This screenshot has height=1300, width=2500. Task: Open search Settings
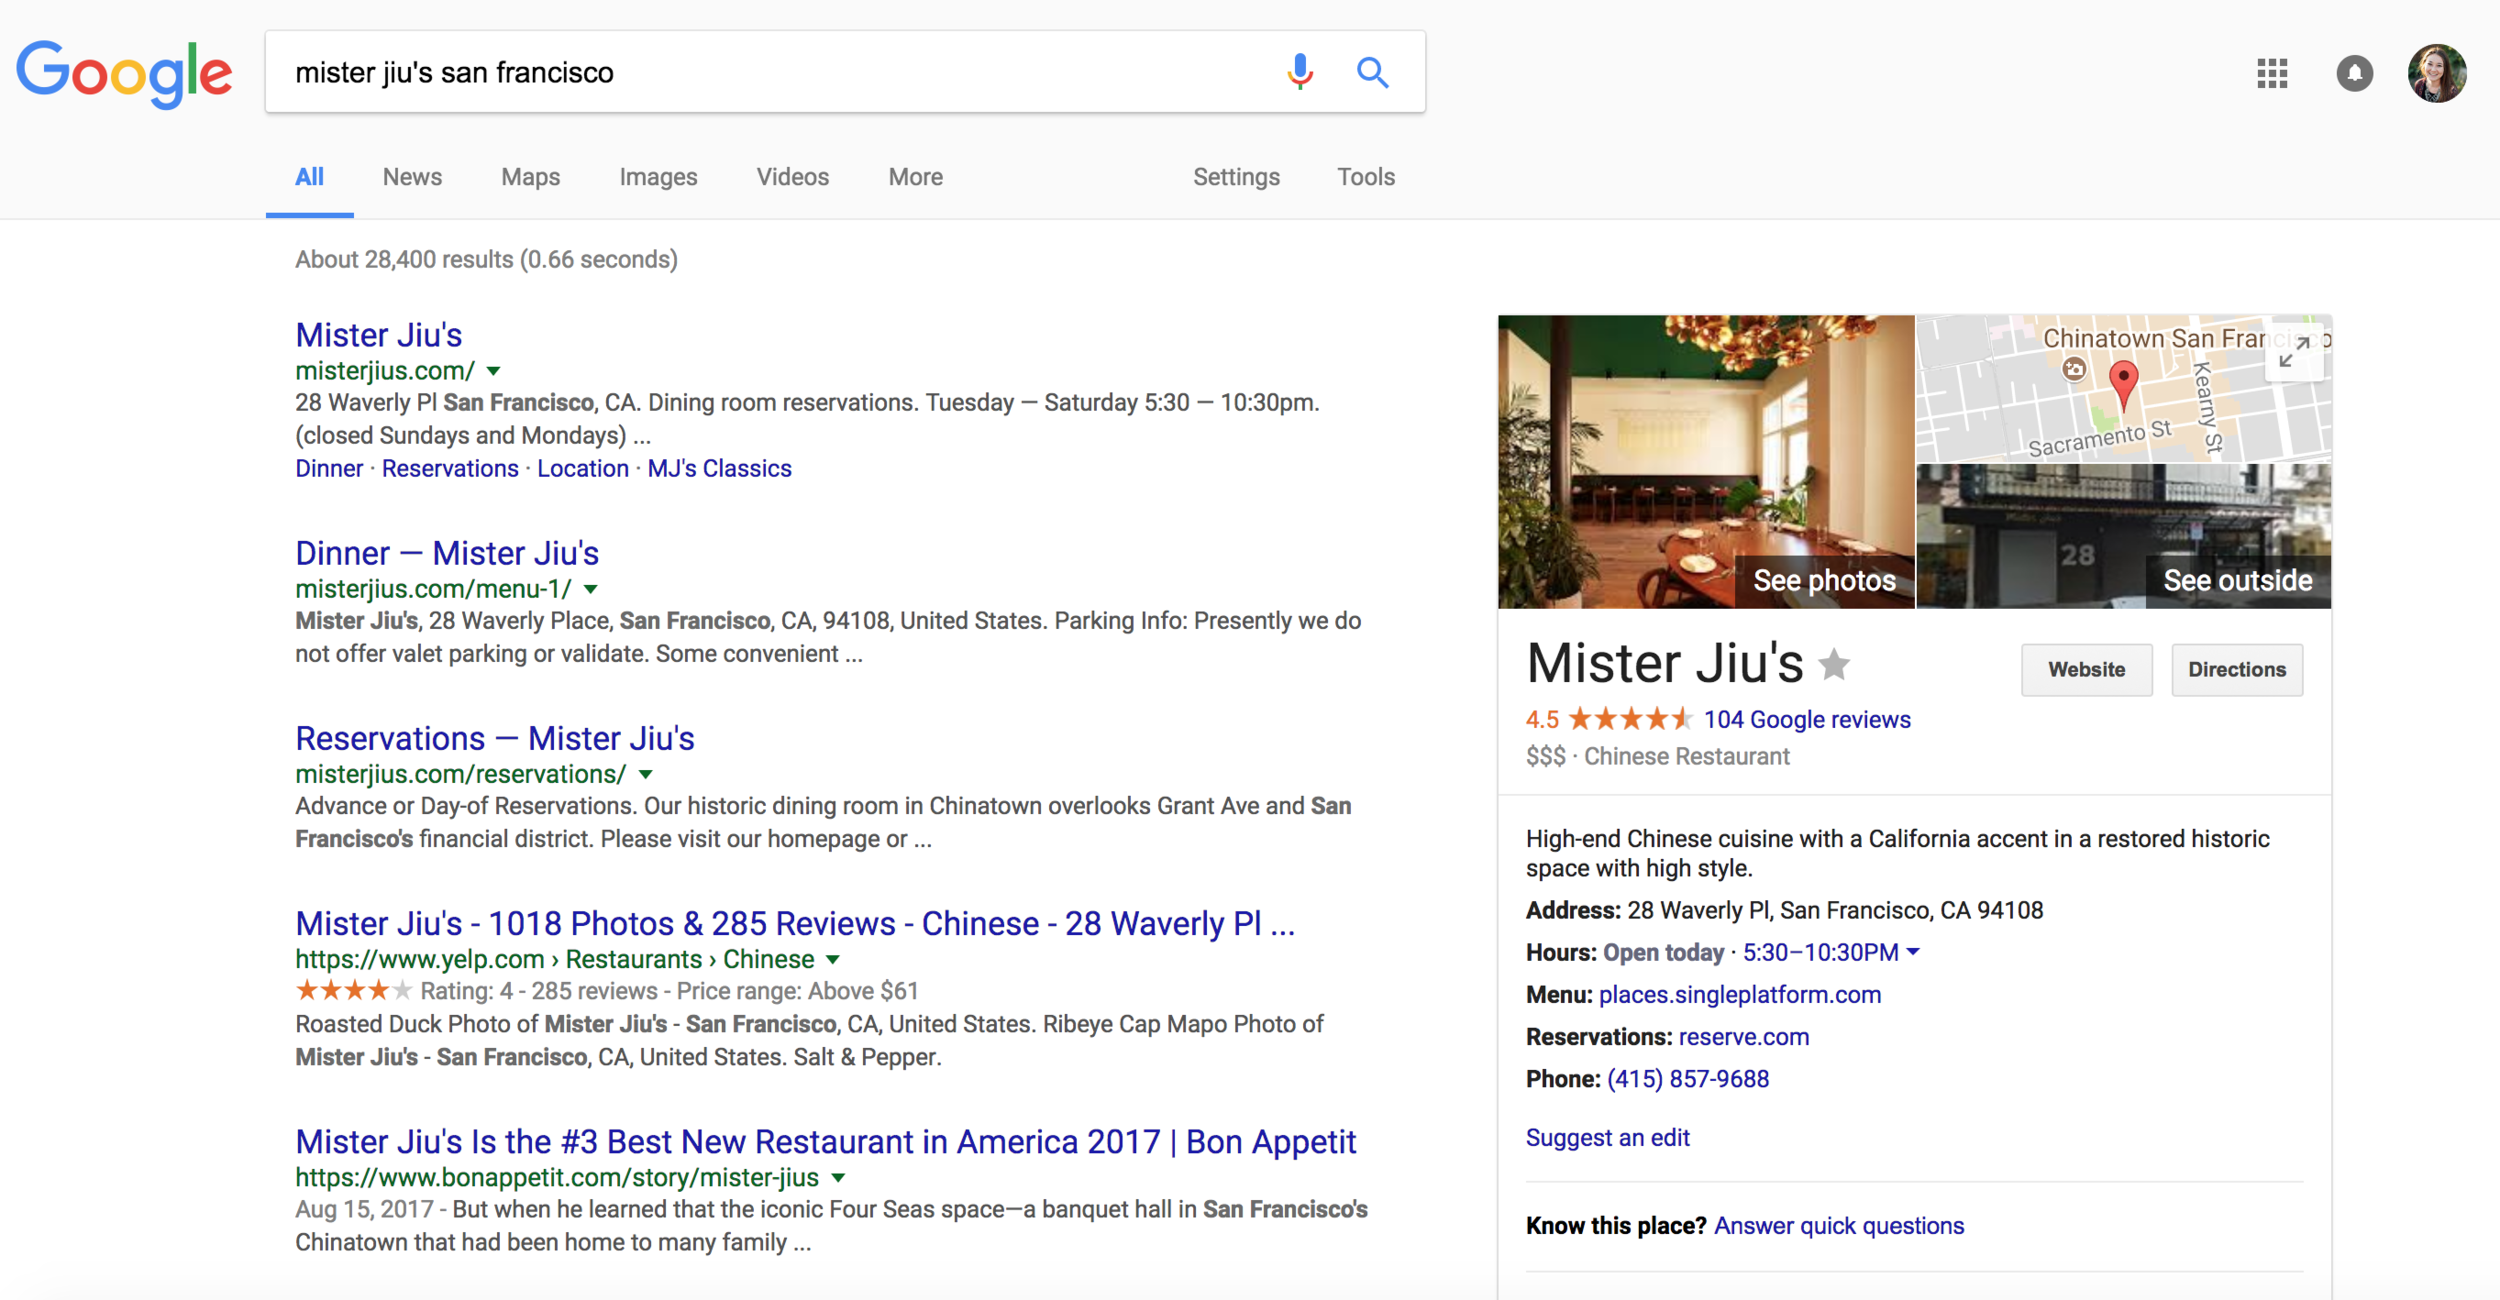(1236, 177)
